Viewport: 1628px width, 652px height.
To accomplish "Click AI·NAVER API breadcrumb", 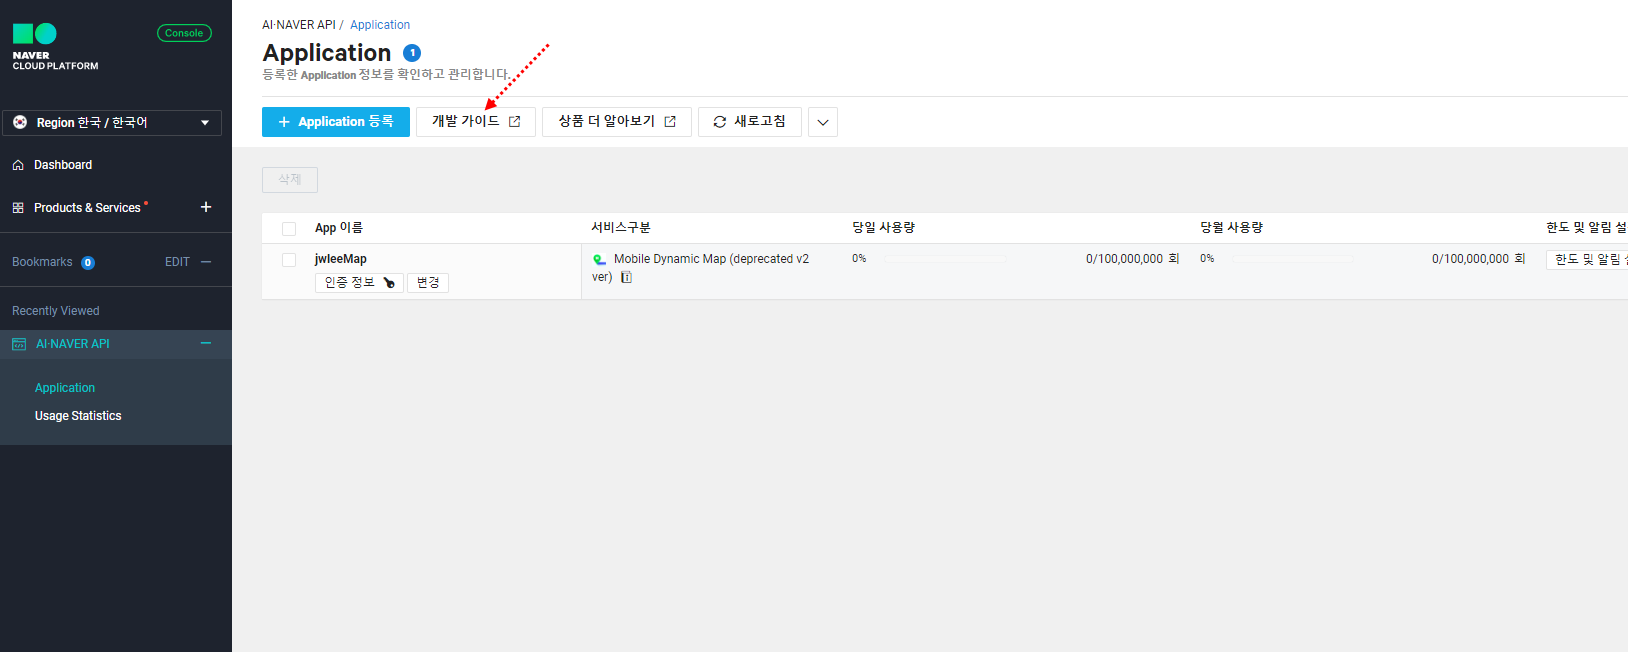I will tap(299, 25).
